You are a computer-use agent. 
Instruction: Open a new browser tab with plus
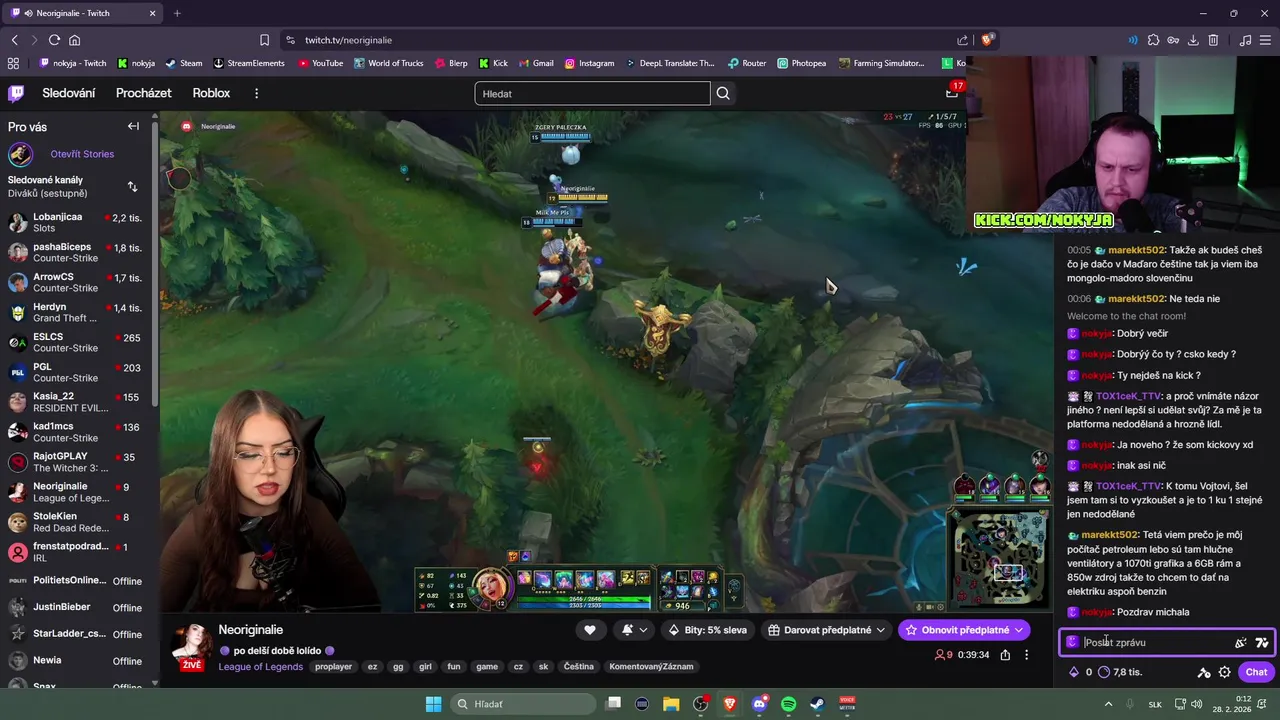(177, 13)
